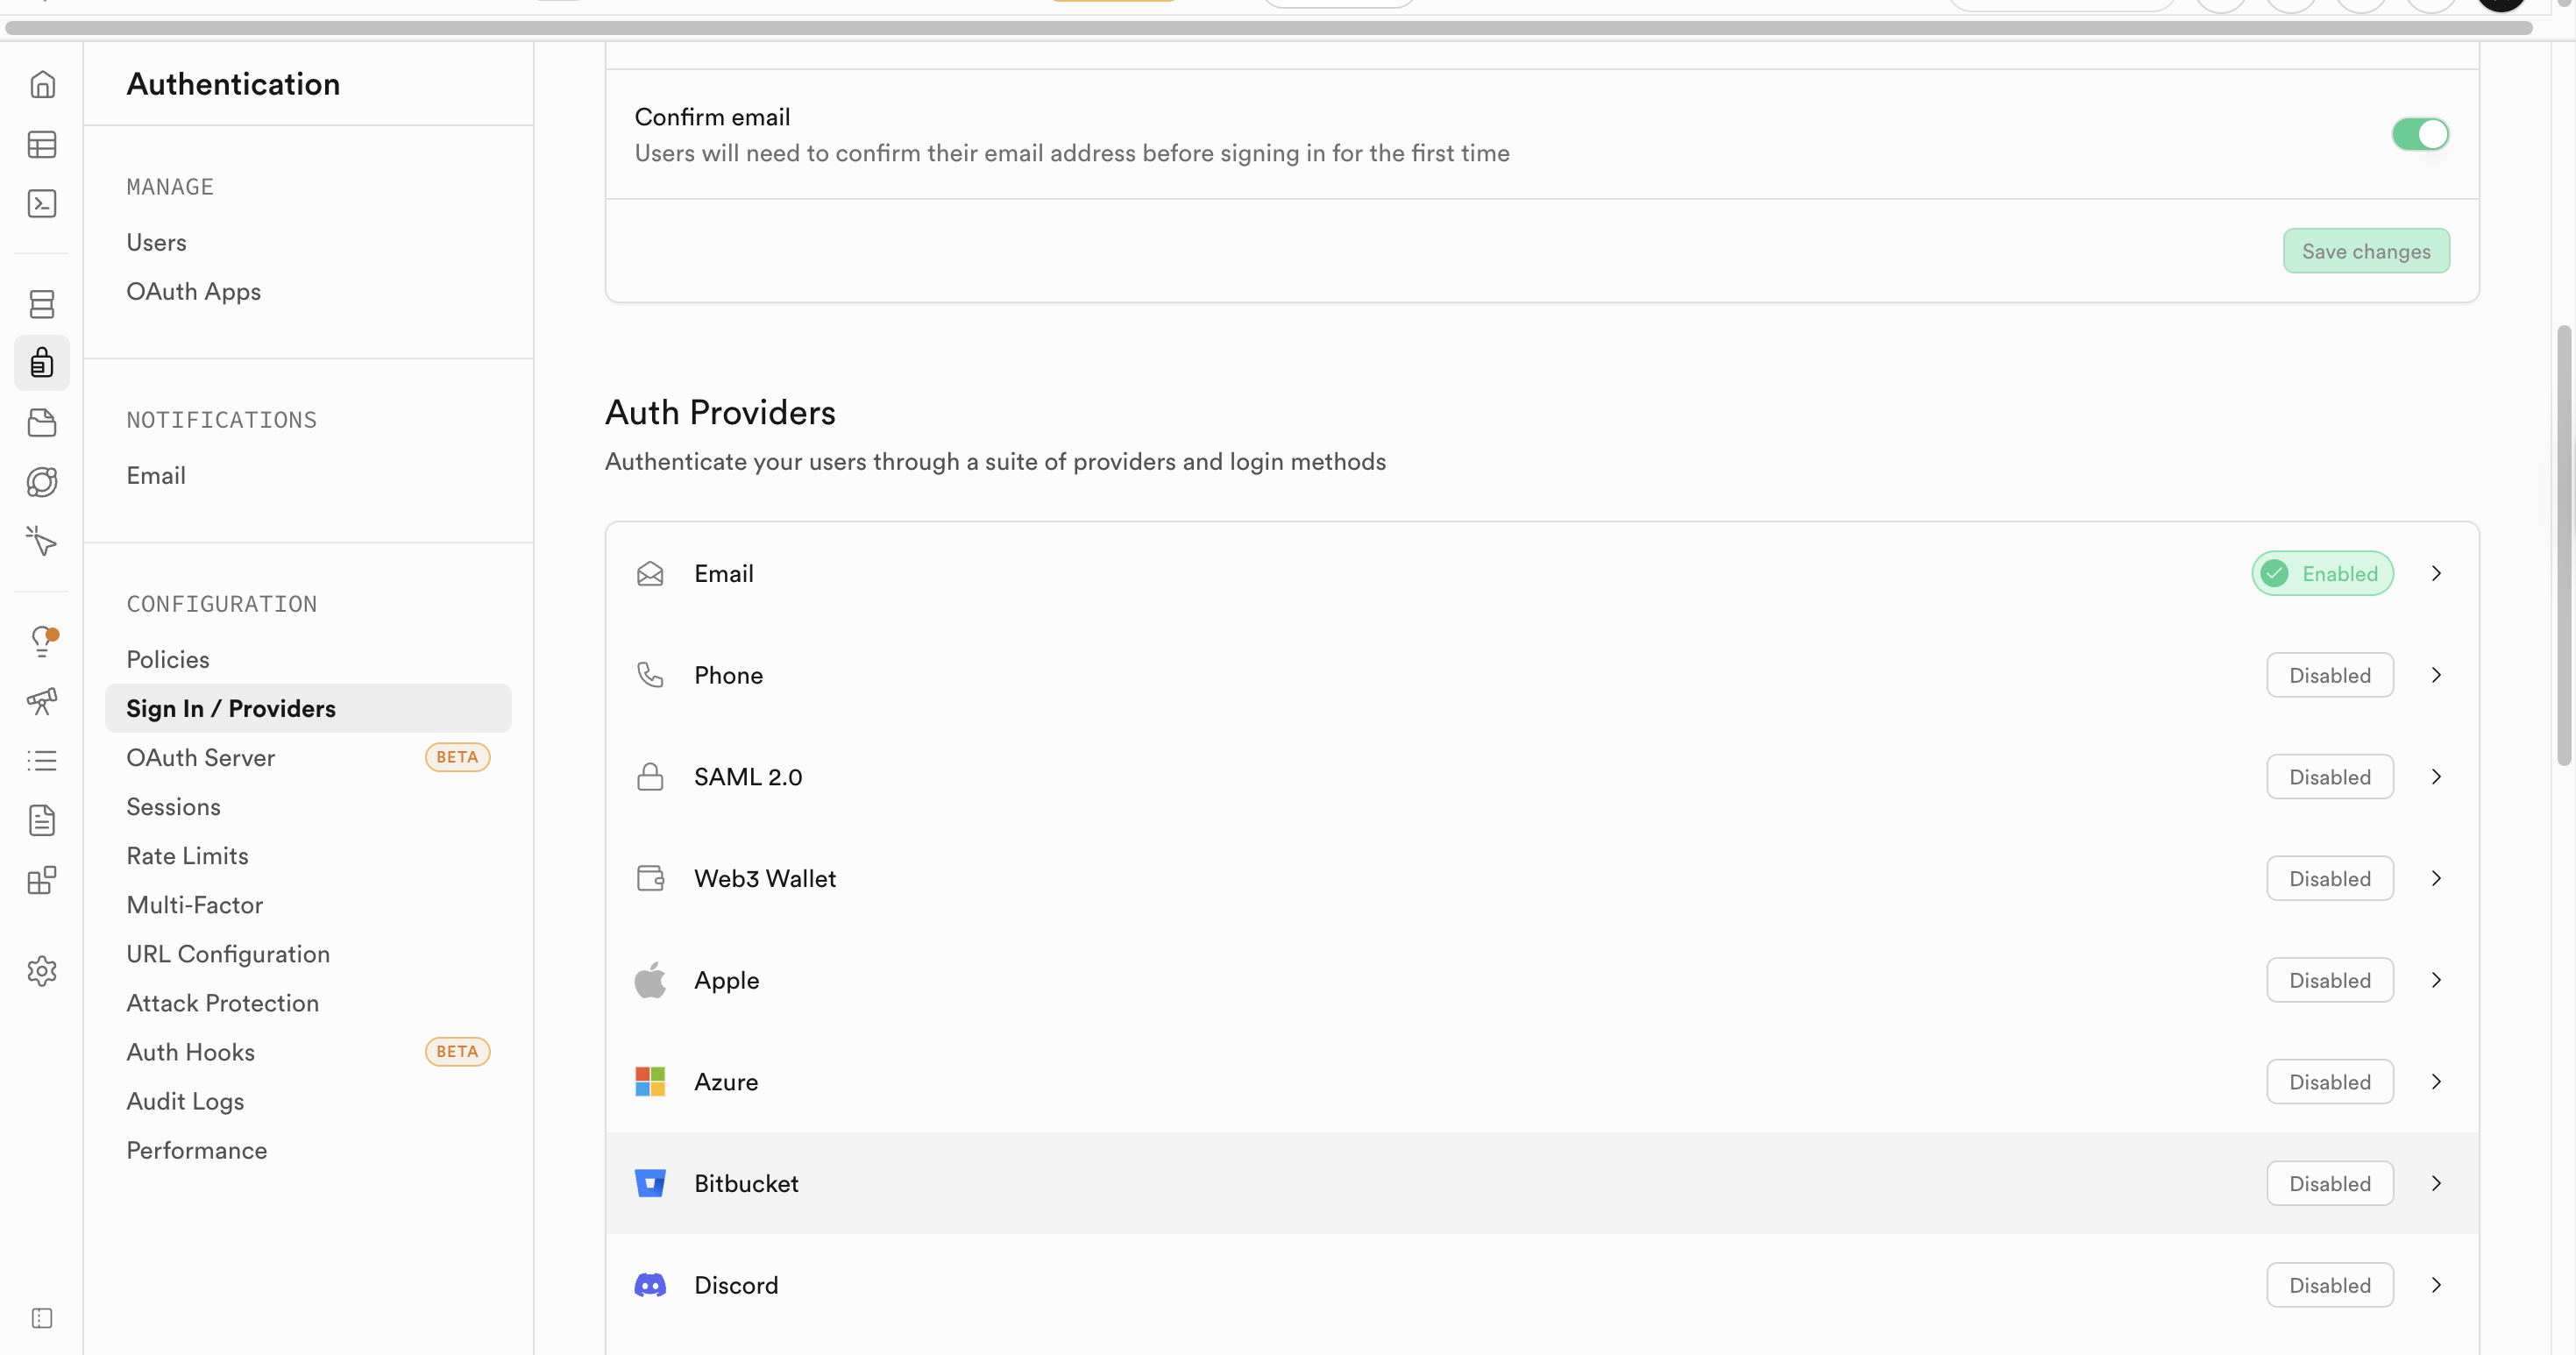Image resolution: width=2576 pixels, height=1355 pixels.
Task: Open the Storage bucket sidebar icon
Action: point(42,423)
